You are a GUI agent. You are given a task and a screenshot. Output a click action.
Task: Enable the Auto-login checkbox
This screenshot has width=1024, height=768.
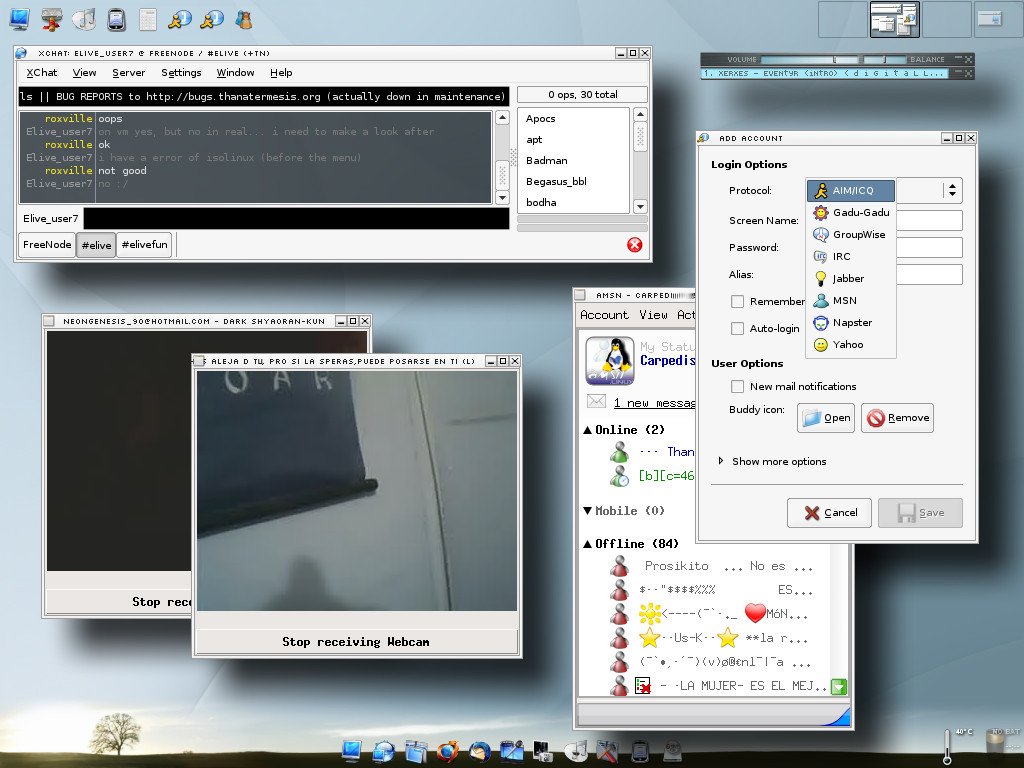click(737, 328)
